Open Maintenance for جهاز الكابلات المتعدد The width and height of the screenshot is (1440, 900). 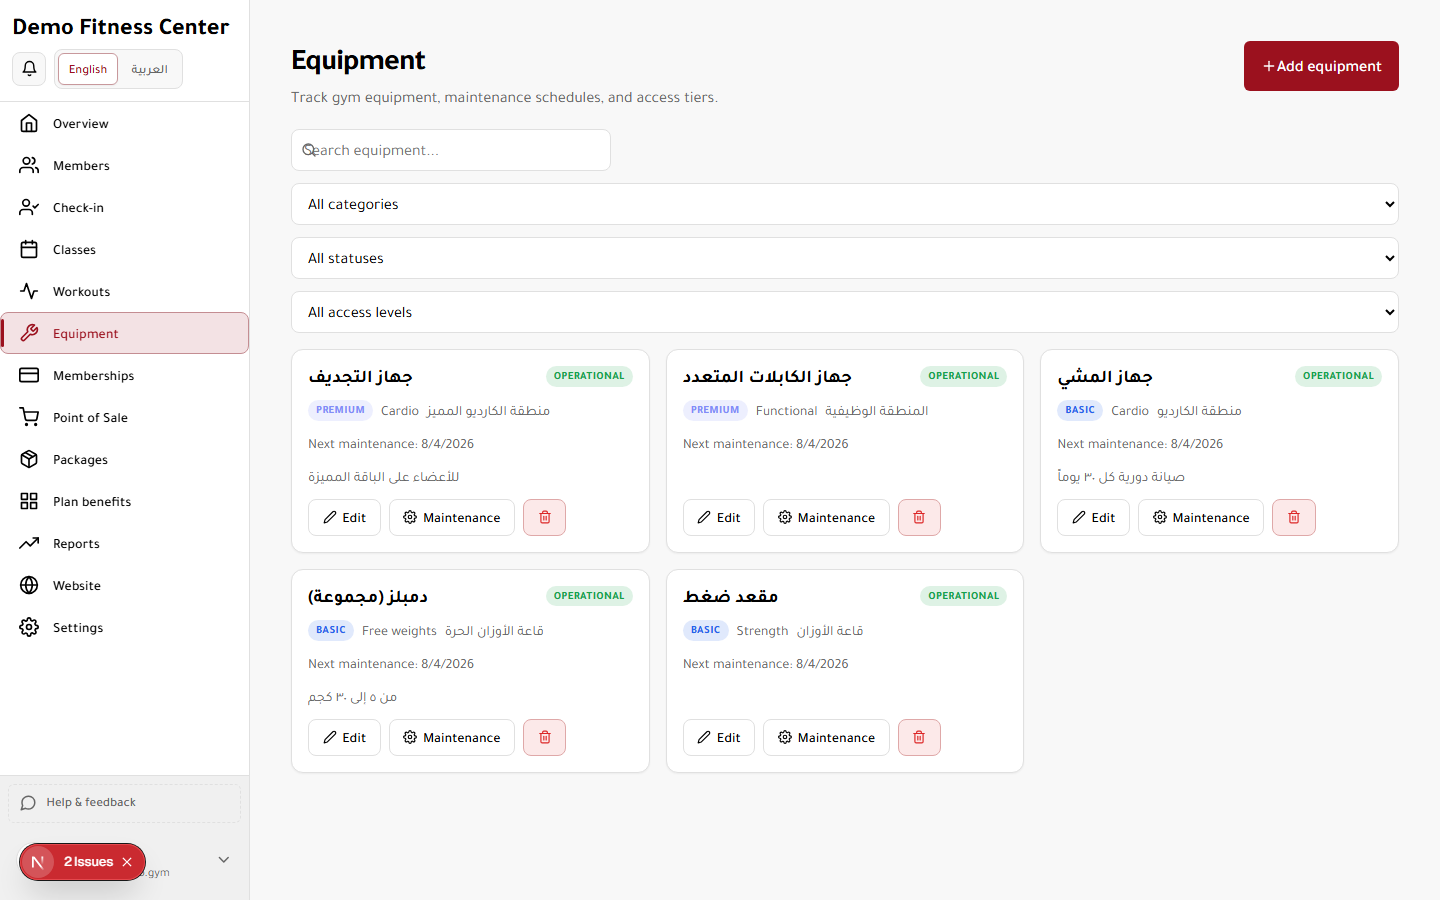coord(826,518)
